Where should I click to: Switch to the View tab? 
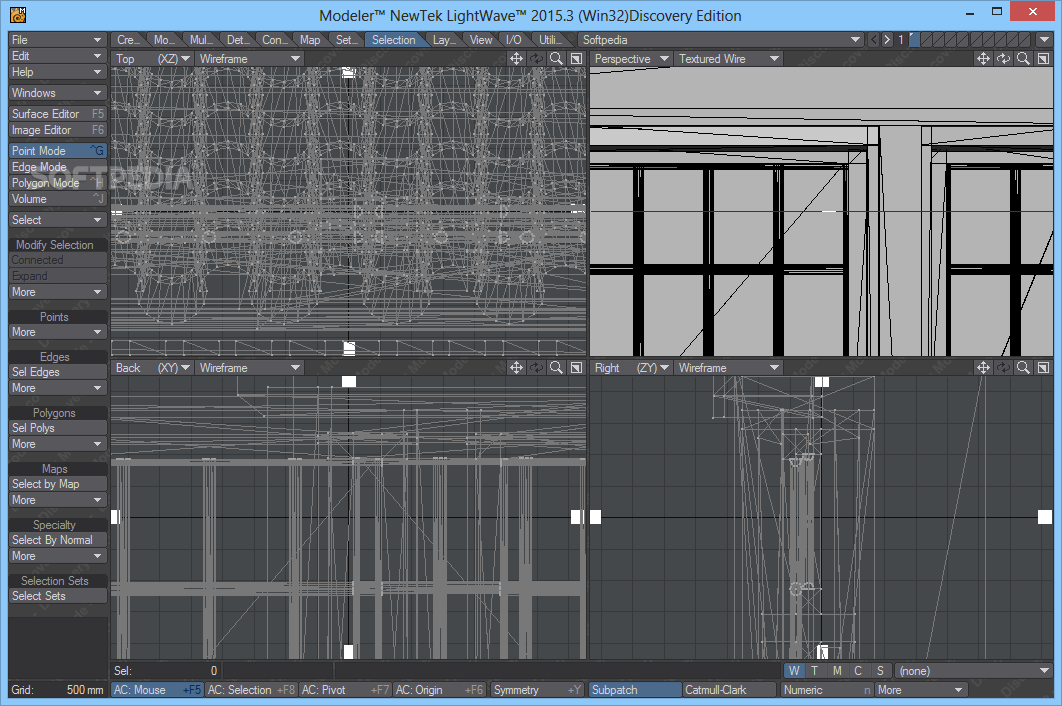click(481, 40)
